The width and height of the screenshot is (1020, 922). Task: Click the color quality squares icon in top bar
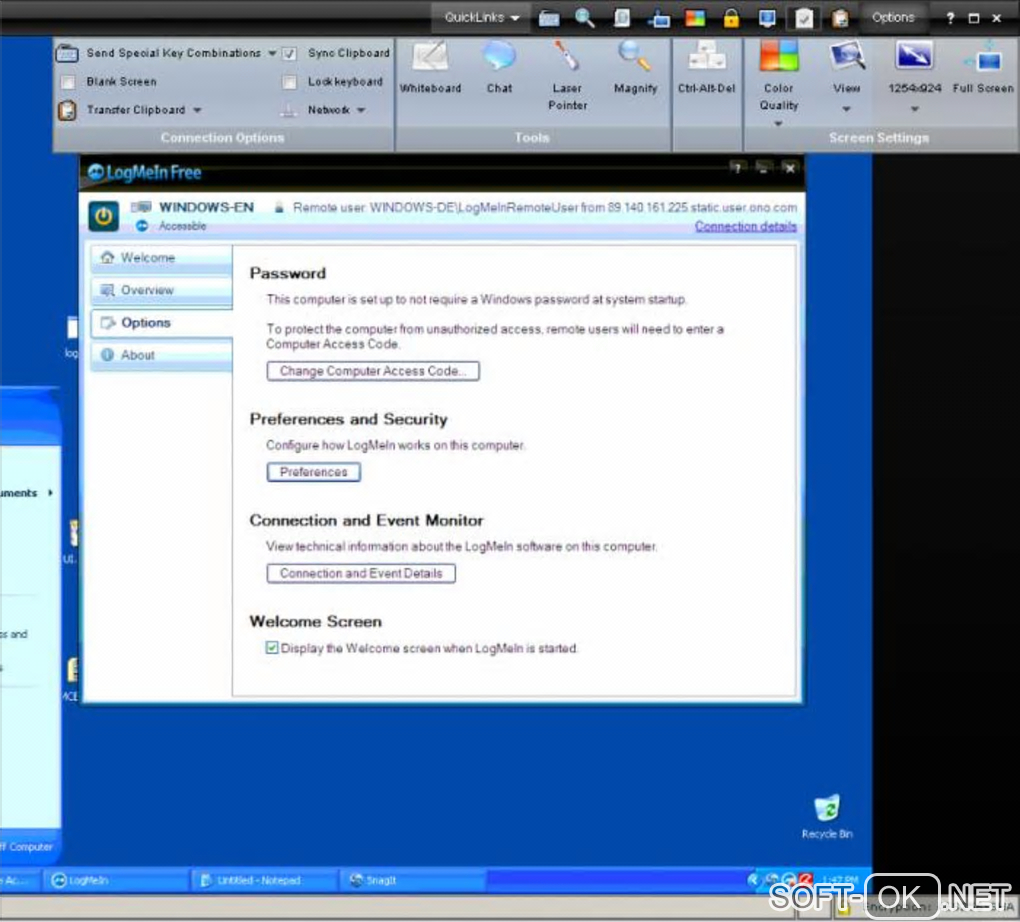pyautogui.click(x=695, y=18)
